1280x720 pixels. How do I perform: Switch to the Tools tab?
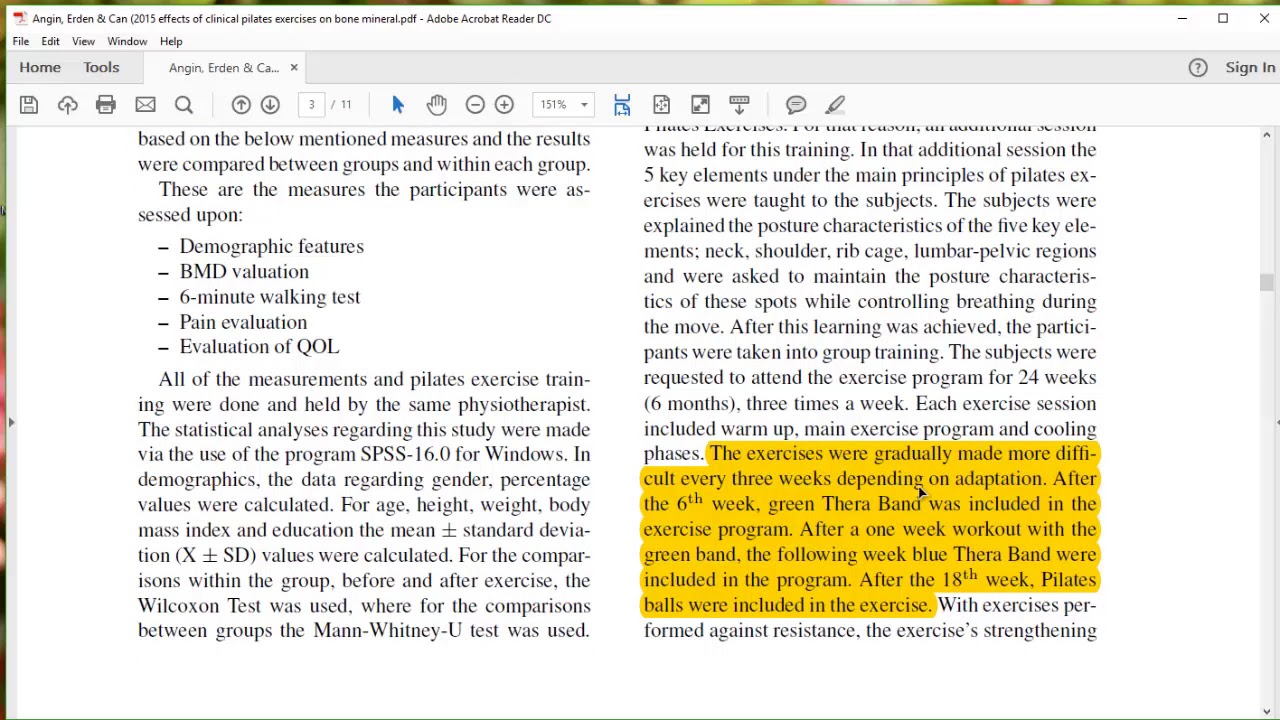tap(101, 68)
